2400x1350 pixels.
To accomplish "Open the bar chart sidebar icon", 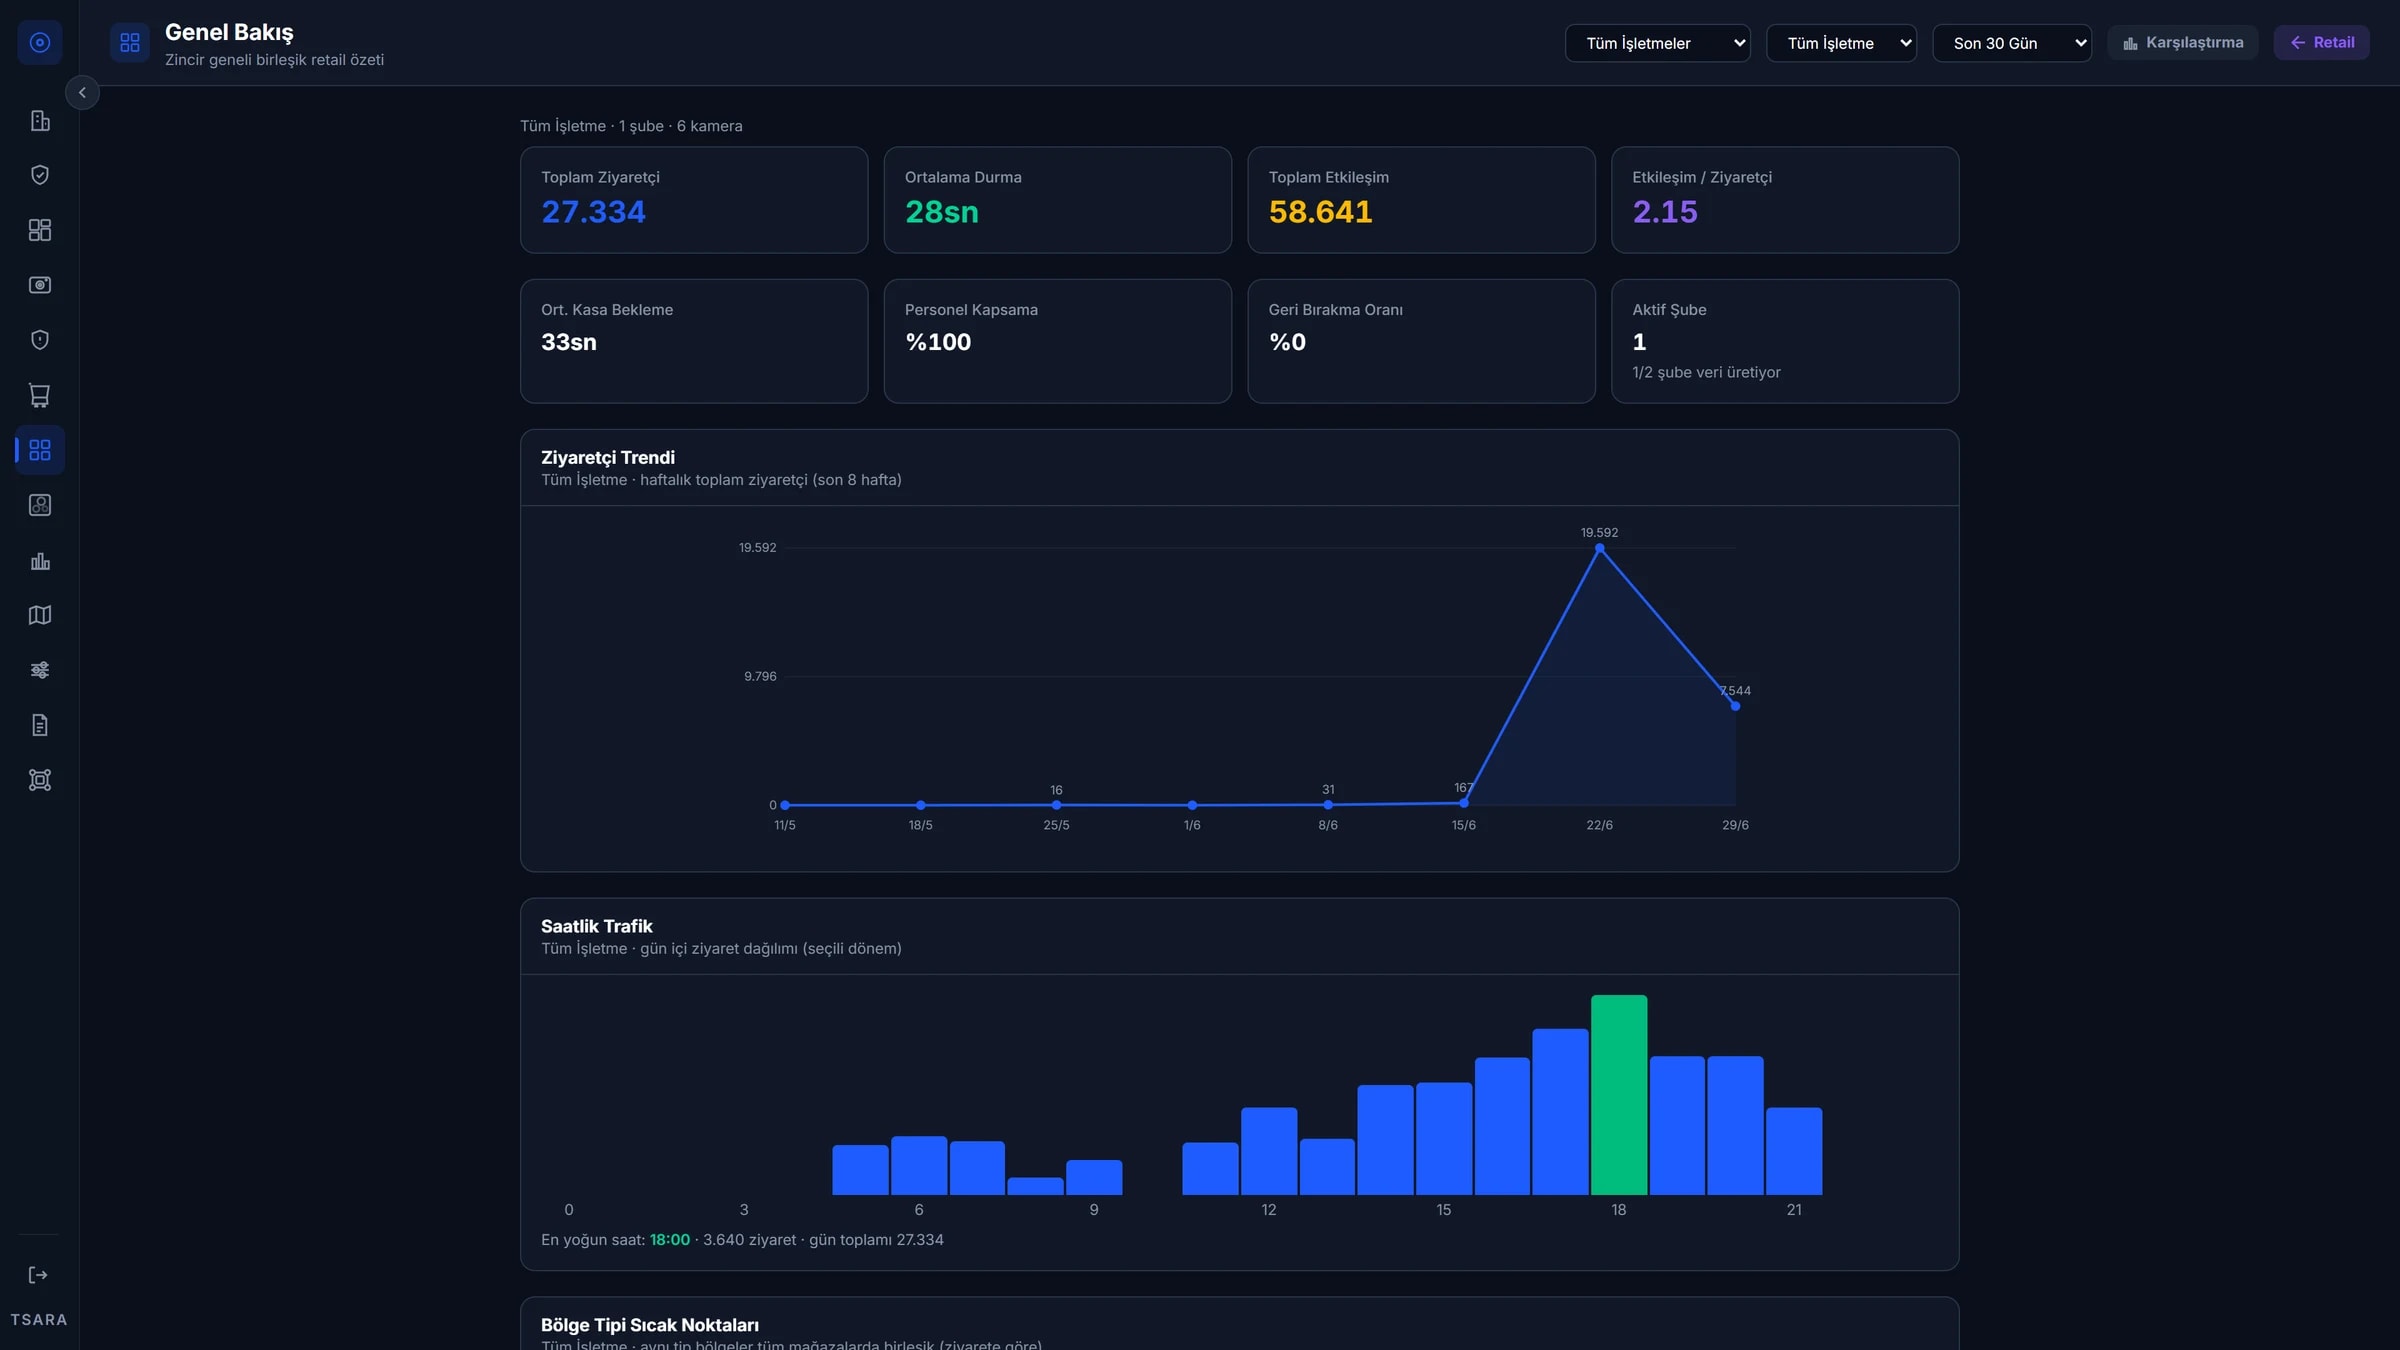I will (40, 561).
